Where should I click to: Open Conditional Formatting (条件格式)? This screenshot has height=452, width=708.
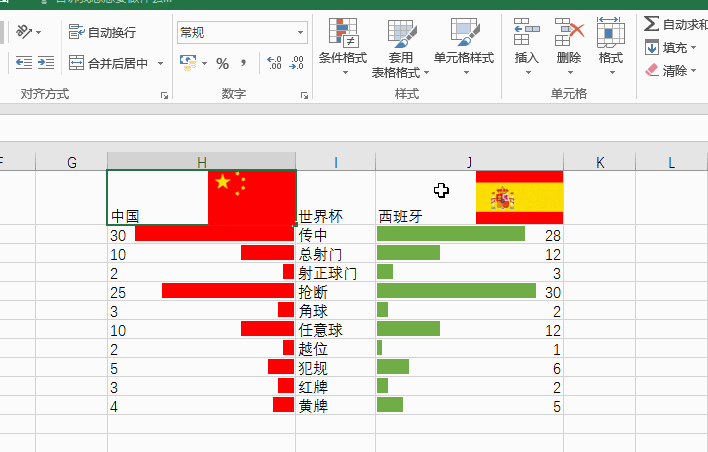click(x=343, y=46)
